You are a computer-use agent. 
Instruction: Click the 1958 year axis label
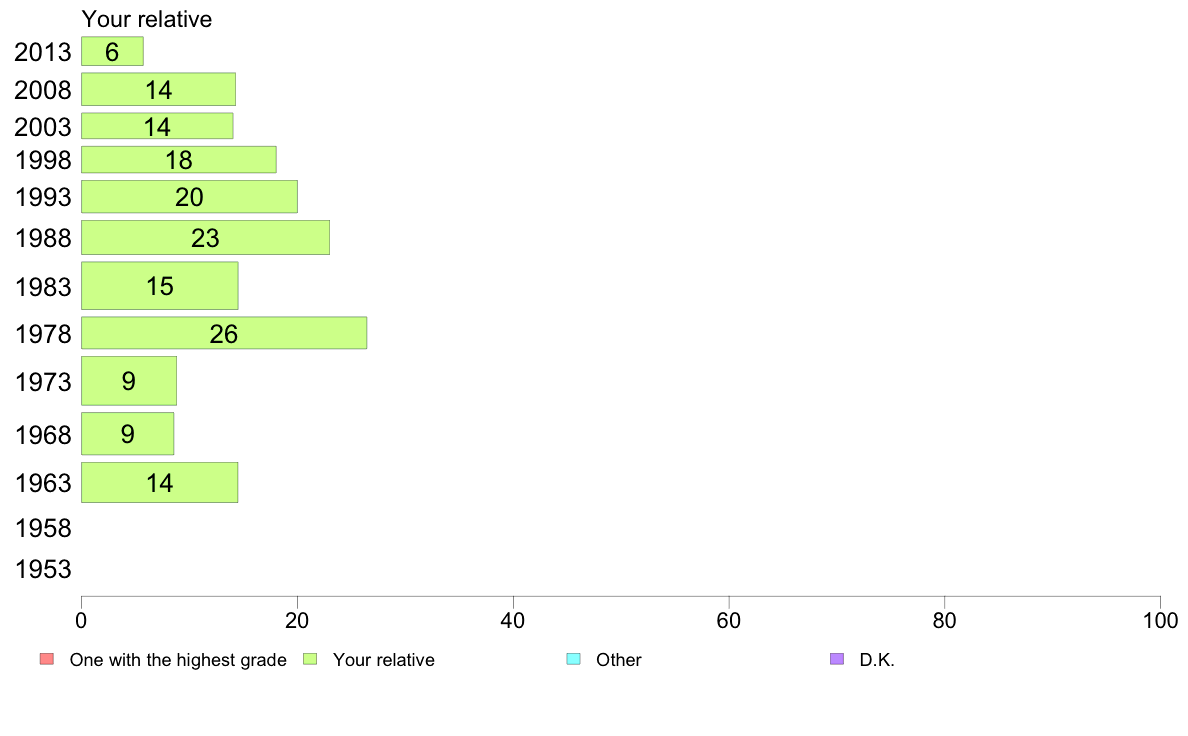click(x=43, y=528)
